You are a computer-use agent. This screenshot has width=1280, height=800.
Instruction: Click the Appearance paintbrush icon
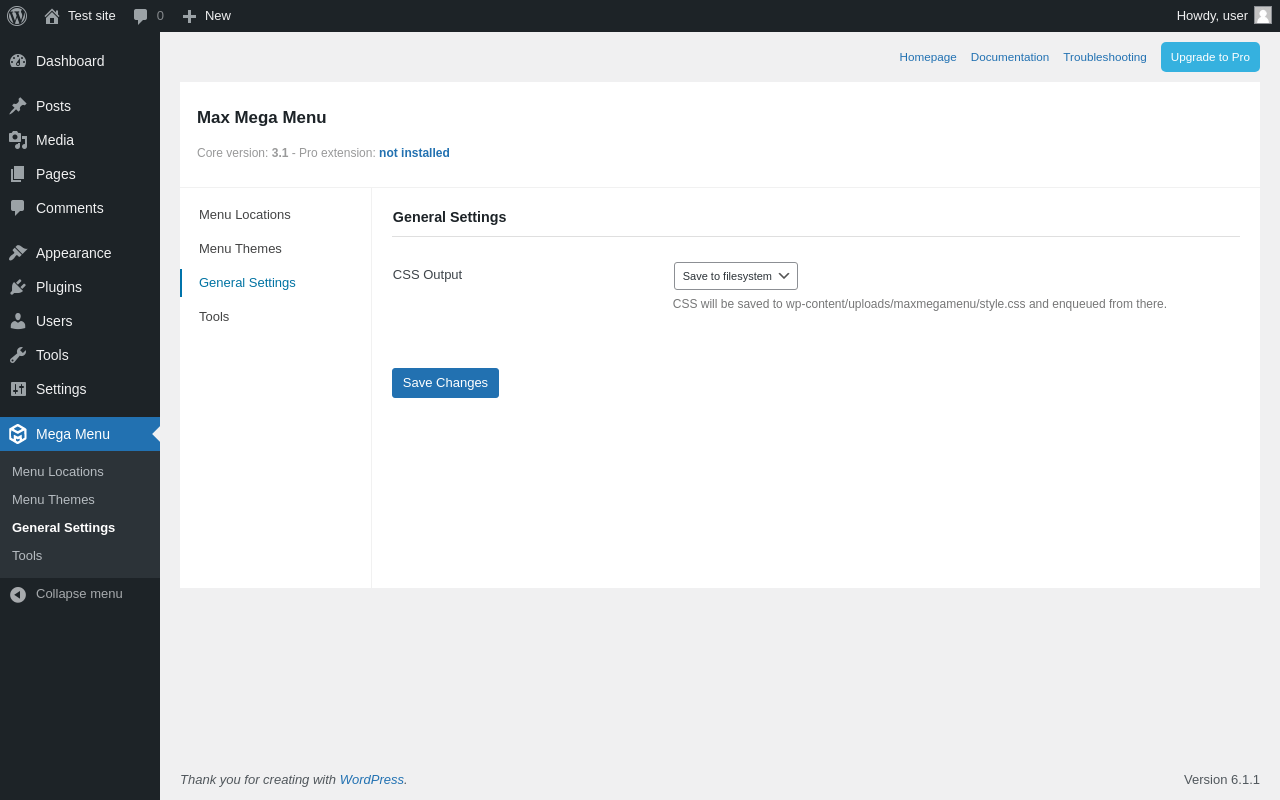(18, 253)
